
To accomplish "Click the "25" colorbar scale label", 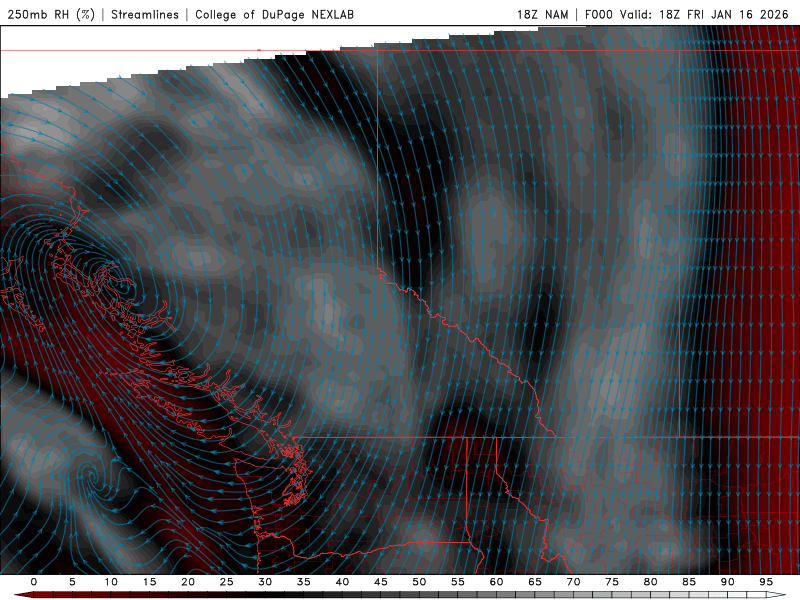I will coord(227,582).
